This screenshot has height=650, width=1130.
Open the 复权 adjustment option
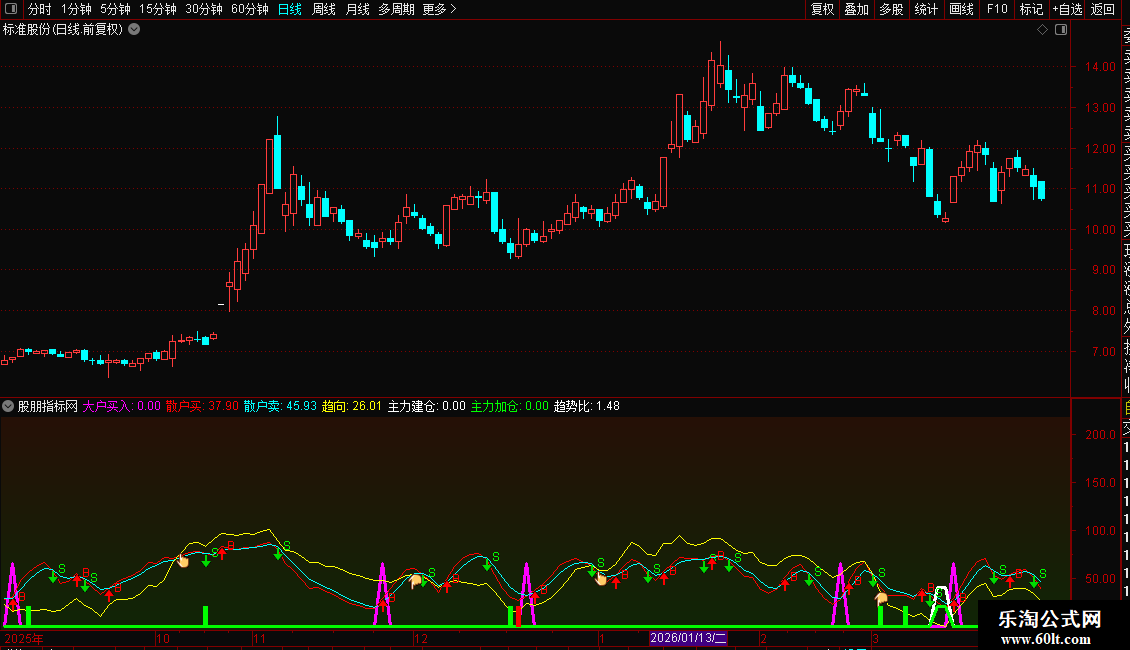(822, 9)
